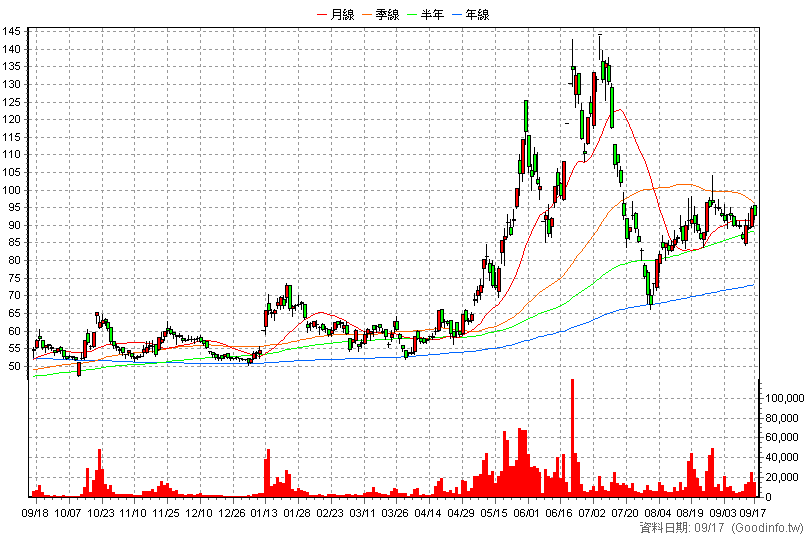Click the 145 price axis label
The height and width of the screenshot is (540, 808).
pos(11,31)
